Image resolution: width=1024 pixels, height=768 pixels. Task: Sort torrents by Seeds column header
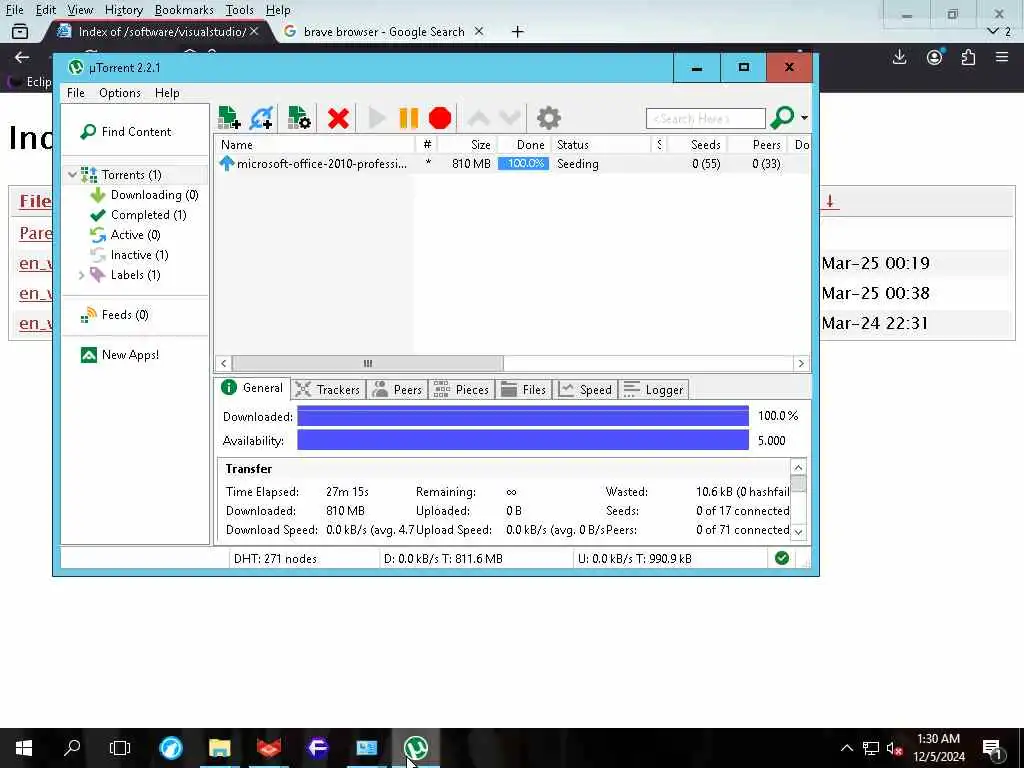(697, 145)
